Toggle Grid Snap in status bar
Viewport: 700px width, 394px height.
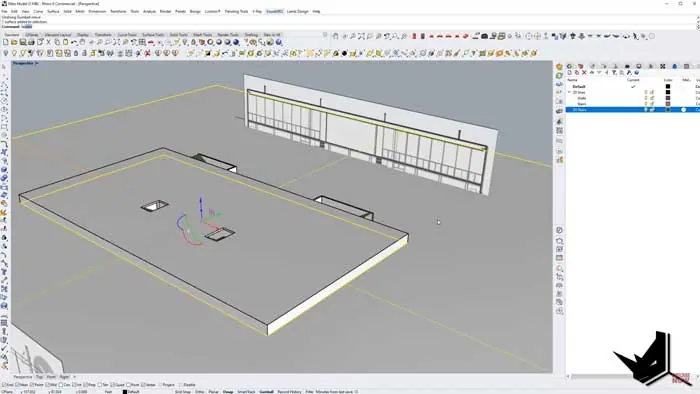pyautogui.click(x=183, y=391)
